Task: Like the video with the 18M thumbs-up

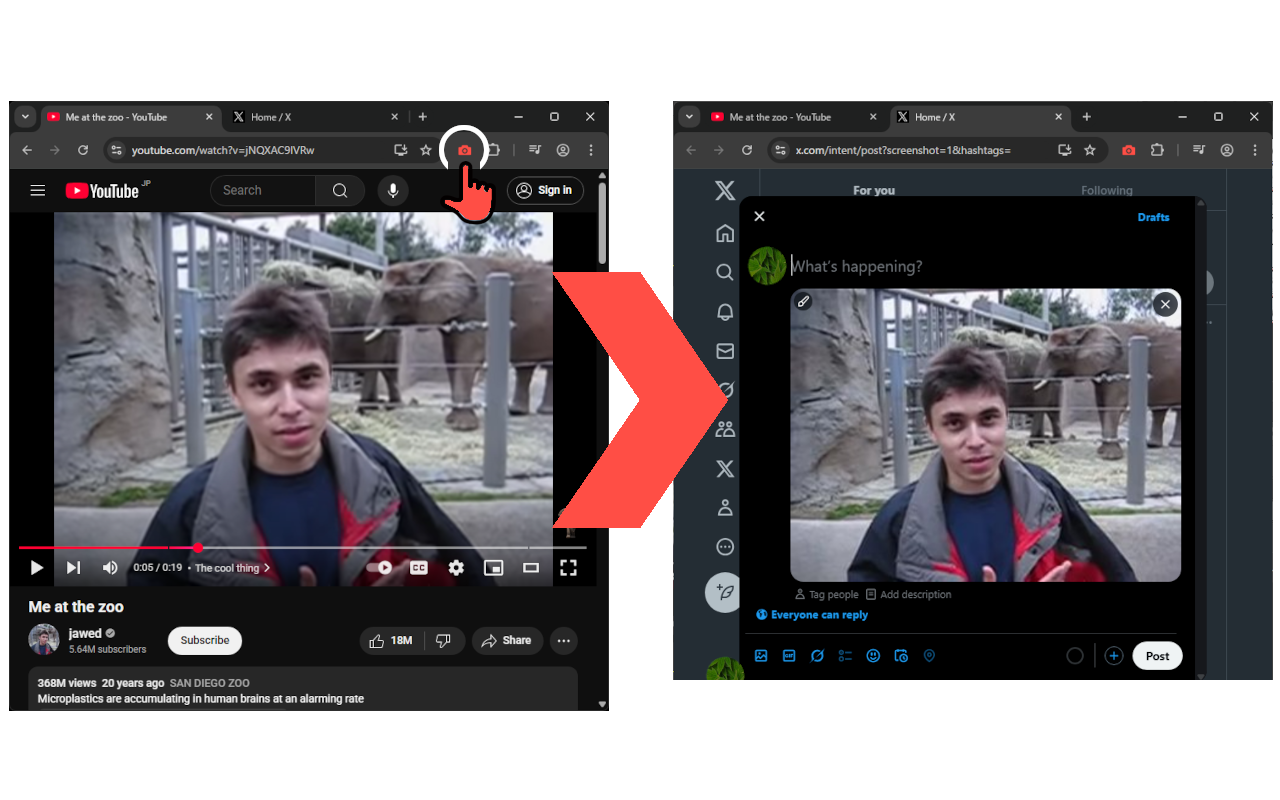Action: click(392, 640)
